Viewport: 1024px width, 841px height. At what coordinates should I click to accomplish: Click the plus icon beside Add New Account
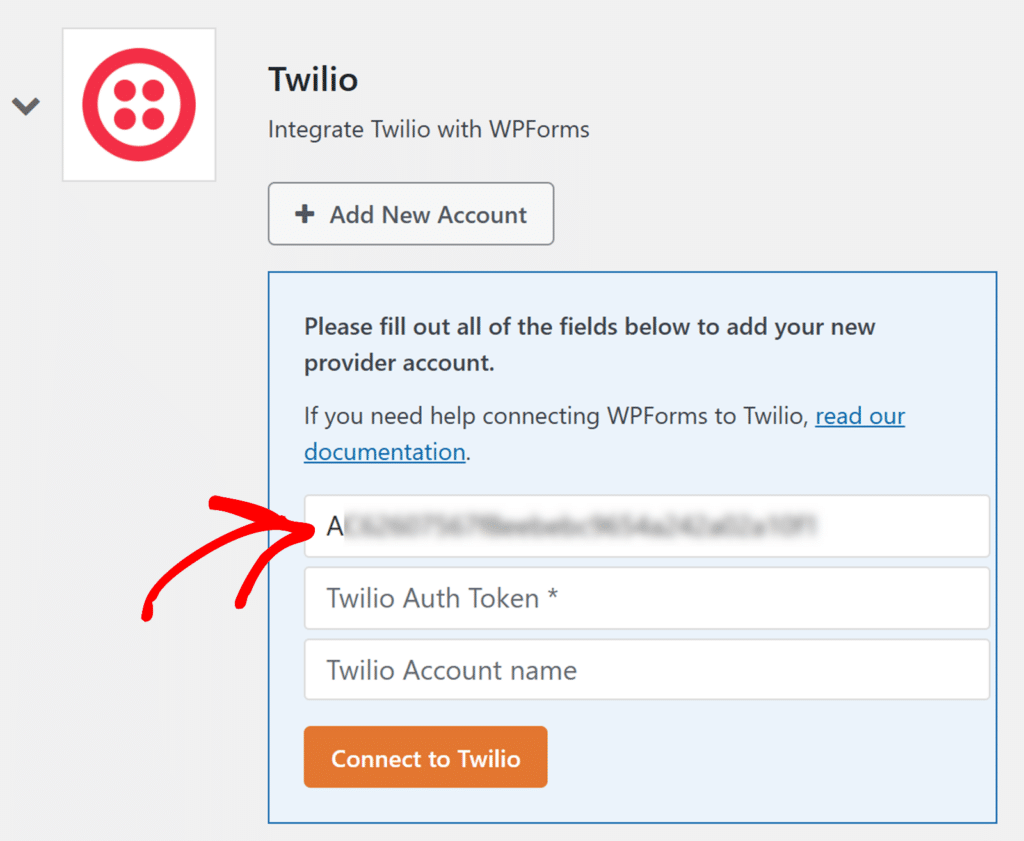[x=304, y=214]
